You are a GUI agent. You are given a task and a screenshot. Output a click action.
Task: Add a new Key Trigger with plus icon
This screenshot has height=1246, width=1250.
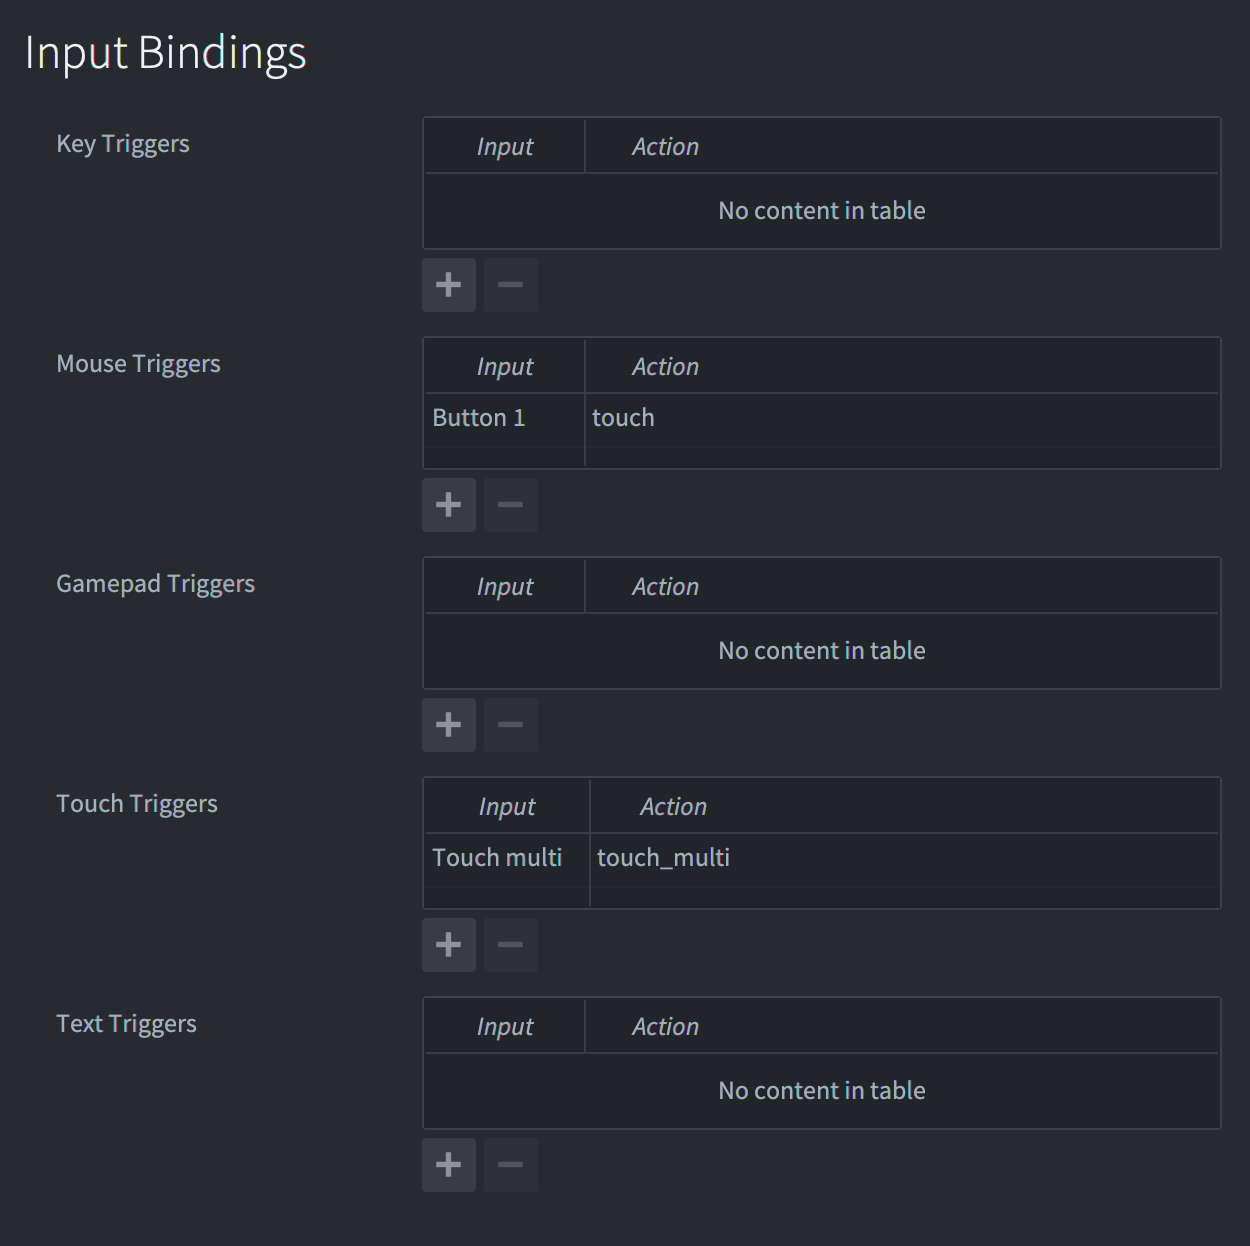pyautogui.click(x=448, y=285)
